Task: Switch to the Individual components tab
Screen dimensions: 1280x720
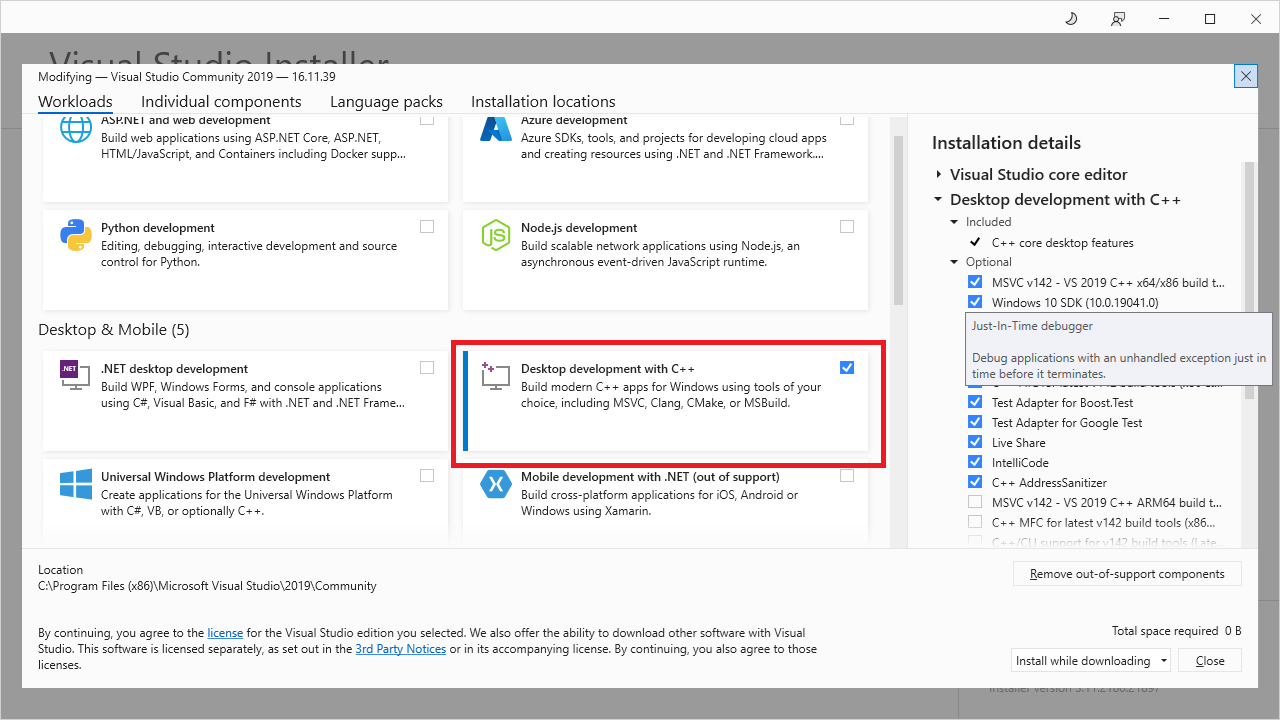Action: click(221, 102)
